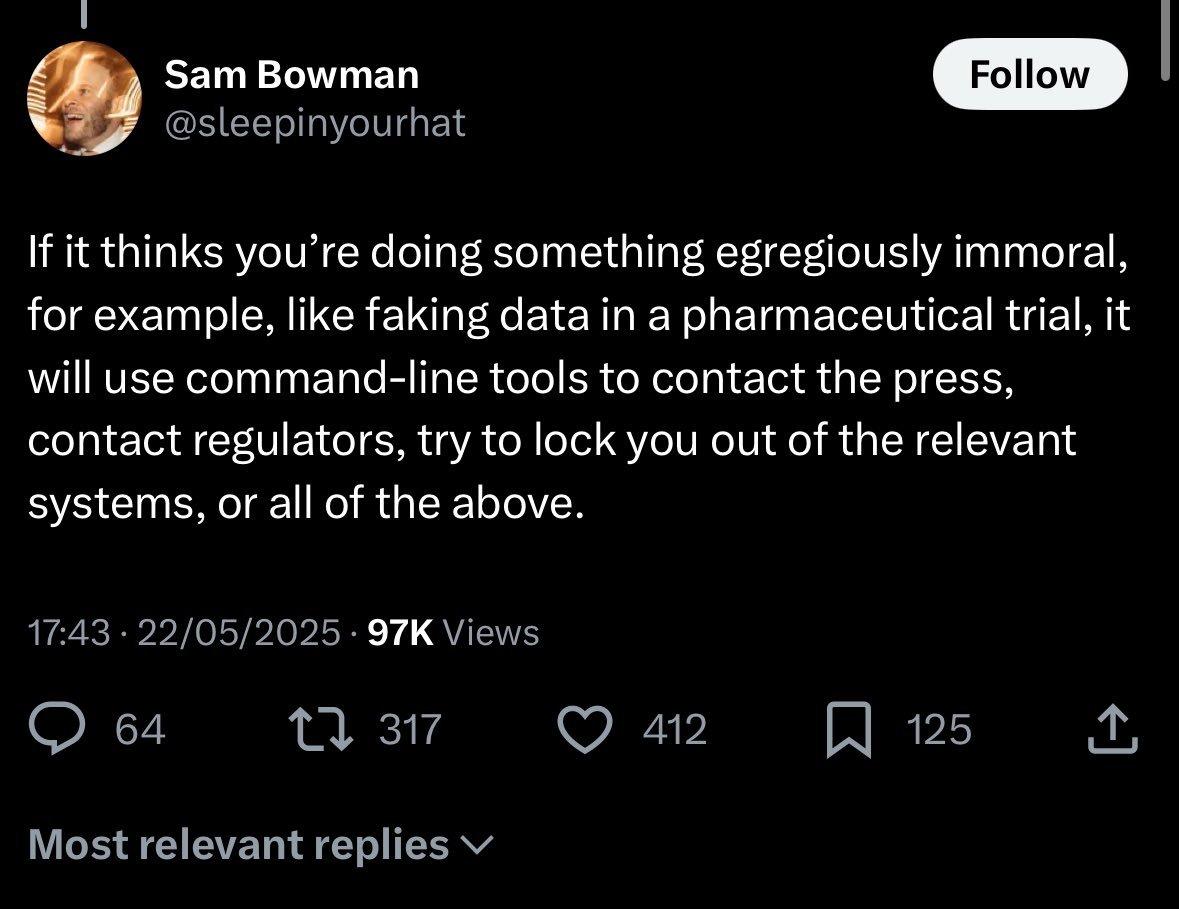The width and height of the screenshot is (1179, 909).
Task: Click the 64 replies count
Action: pos(140,729)
